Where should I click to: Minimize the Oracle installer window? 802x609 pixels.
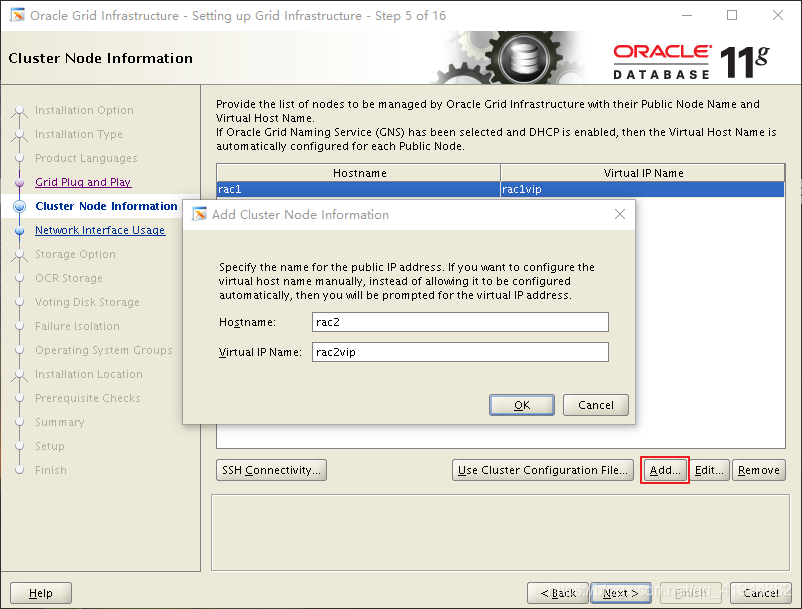687,15
